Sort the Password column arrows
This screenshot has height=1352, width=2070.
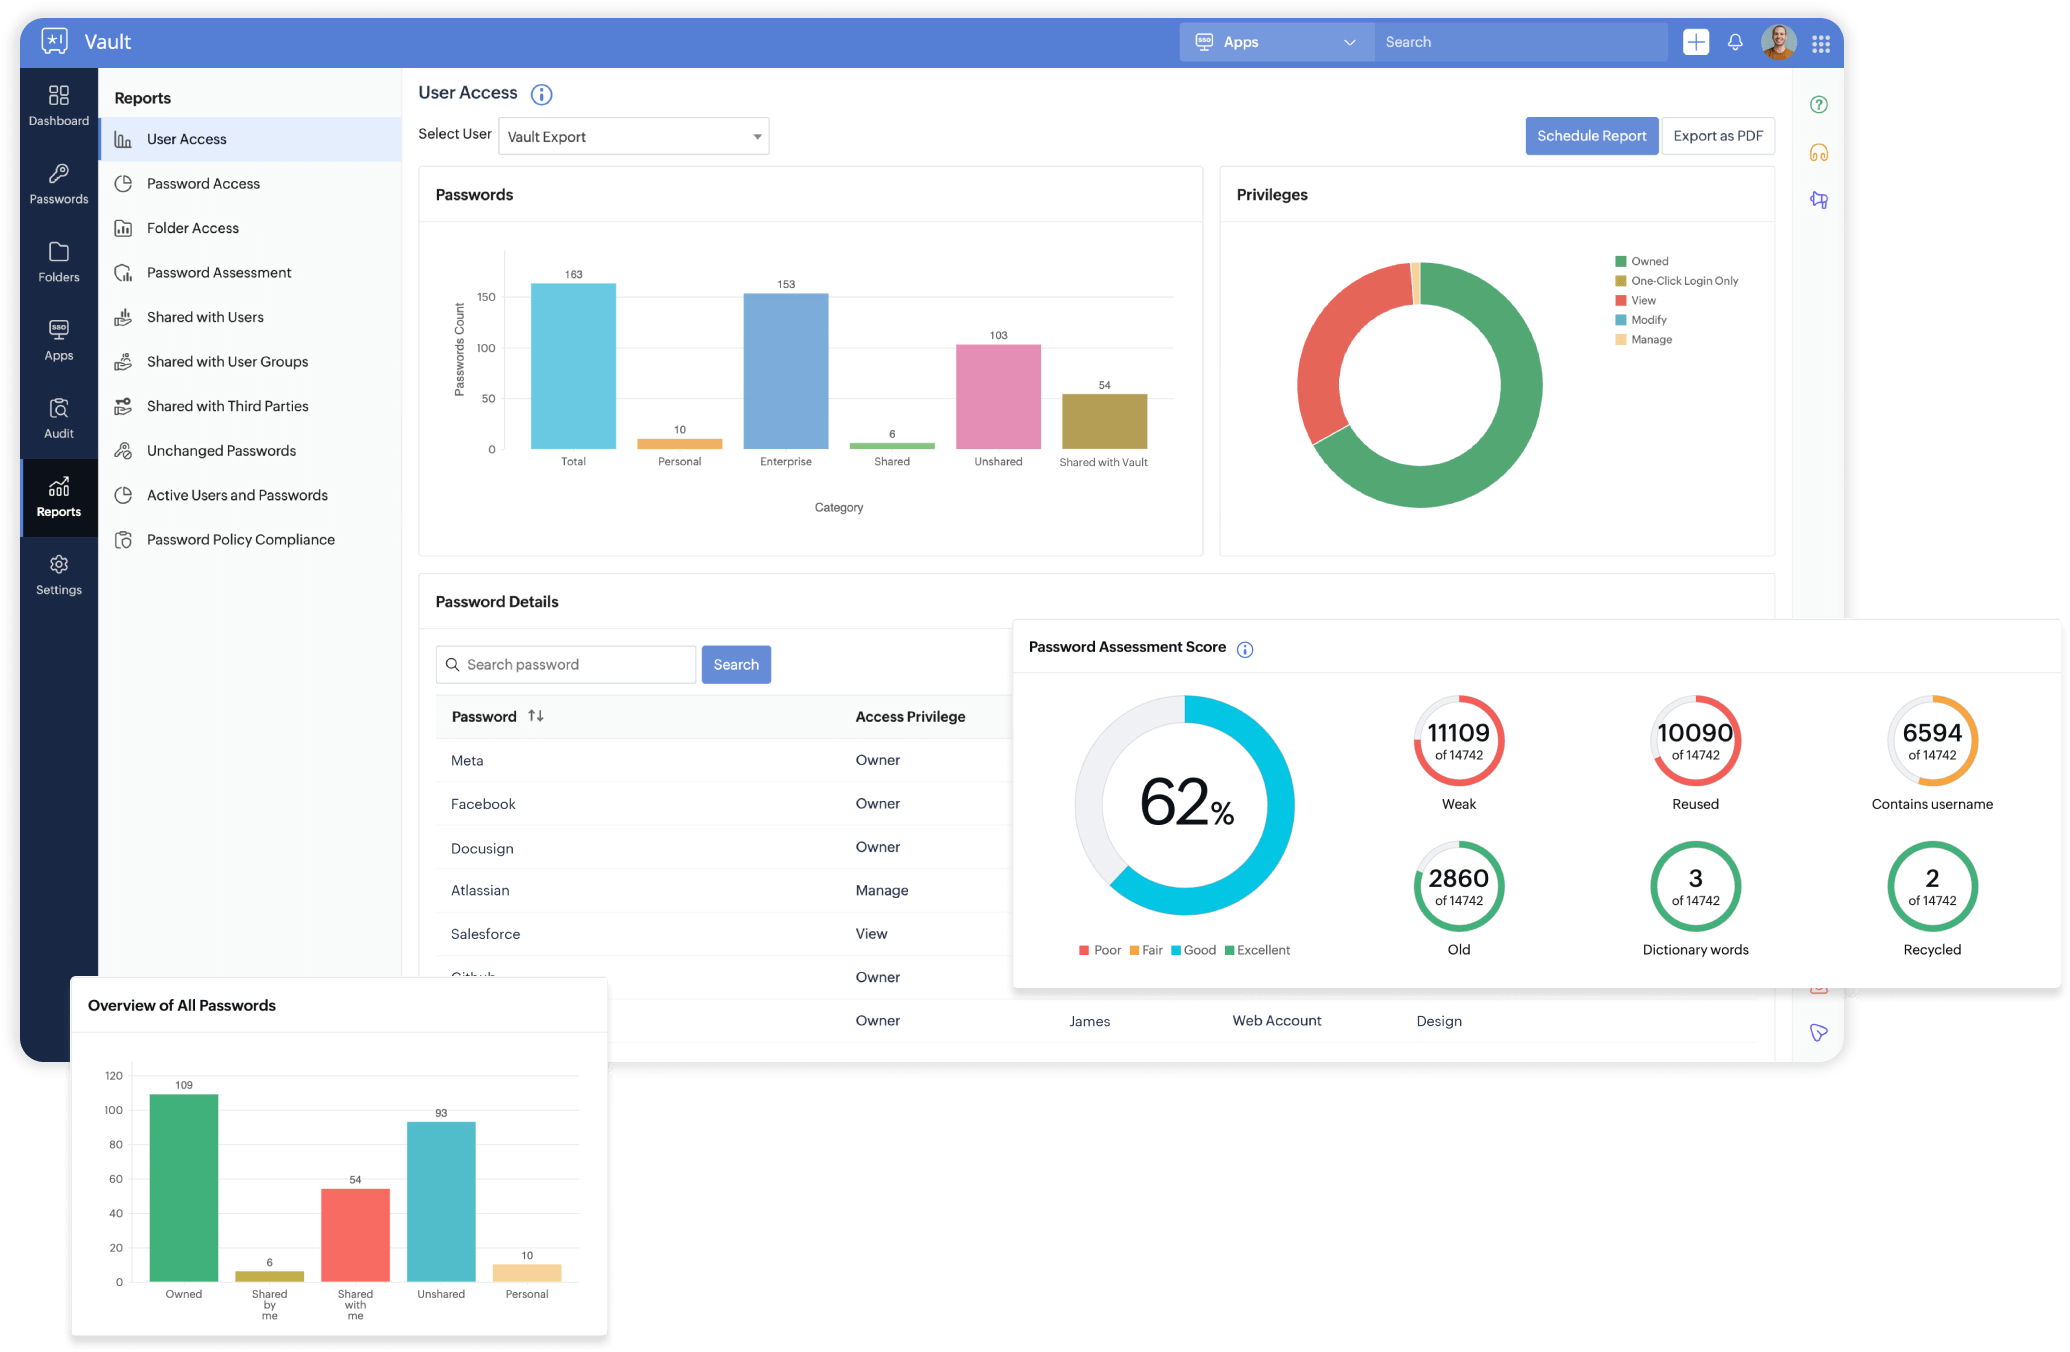pos(536,716)
